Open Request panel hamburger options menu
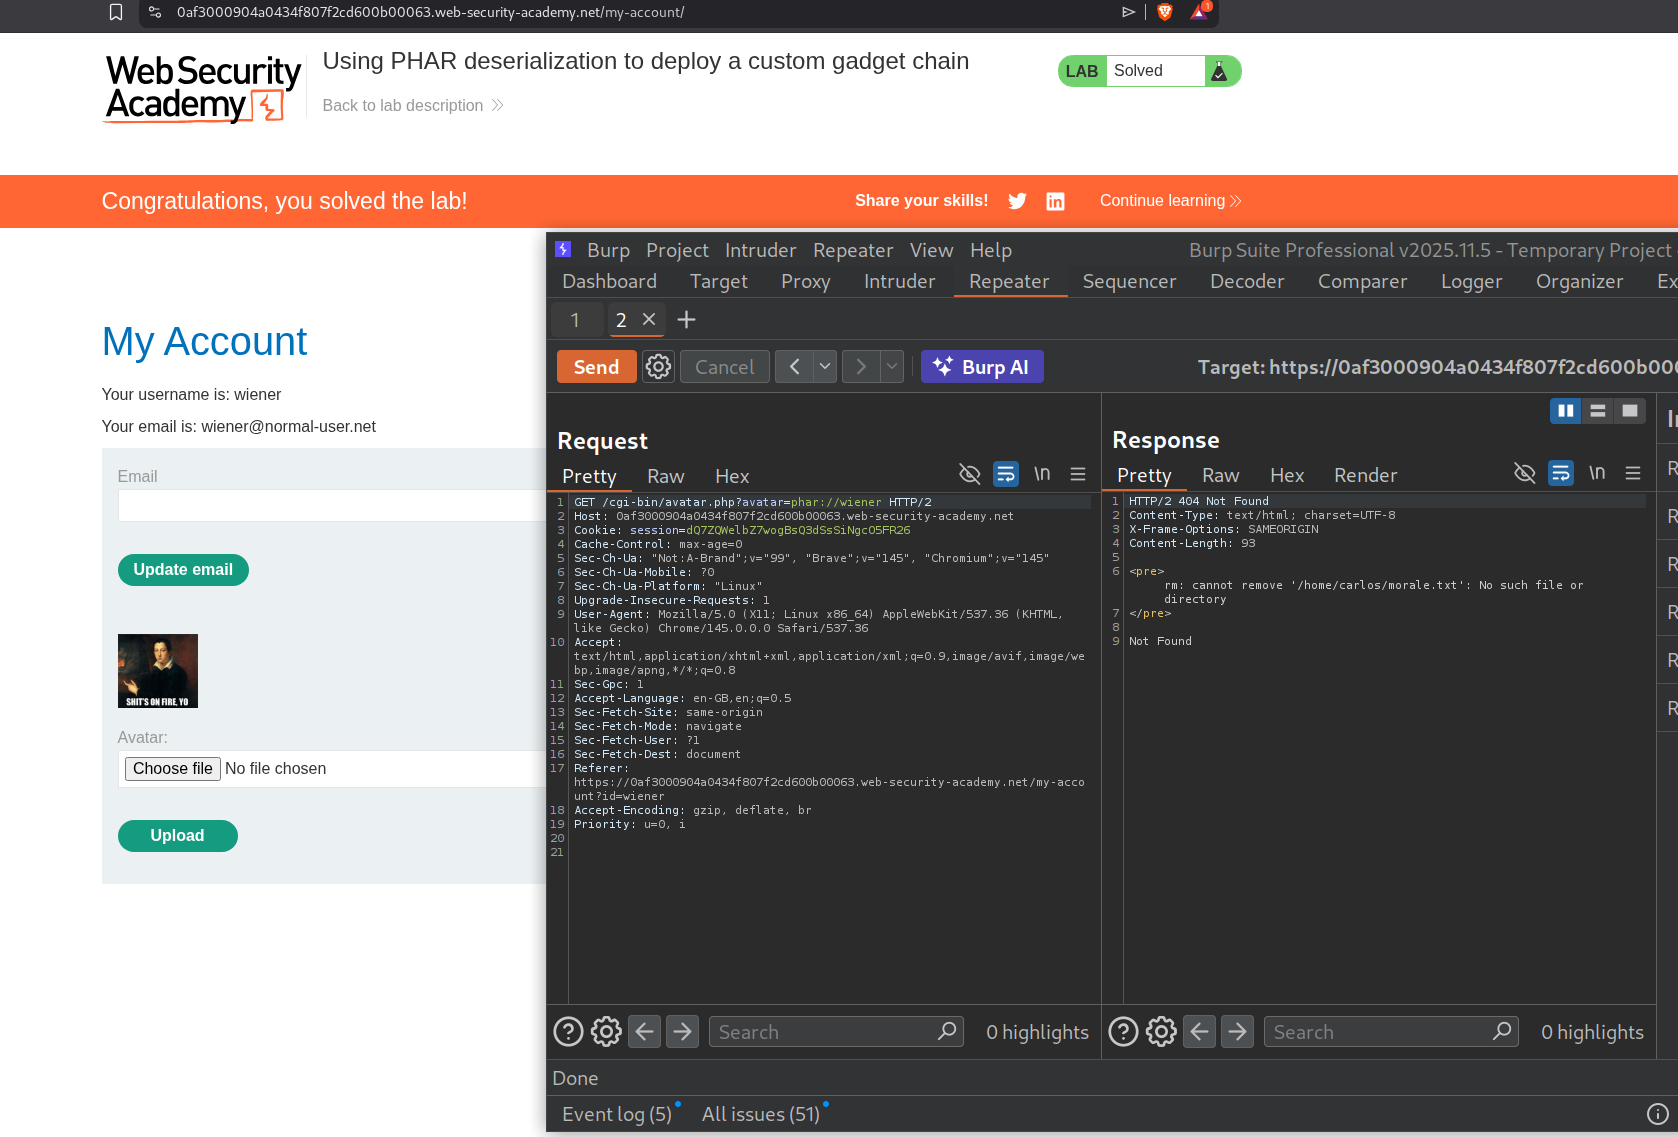This screenshot has width=1678, height=1137. (1078, 474)
